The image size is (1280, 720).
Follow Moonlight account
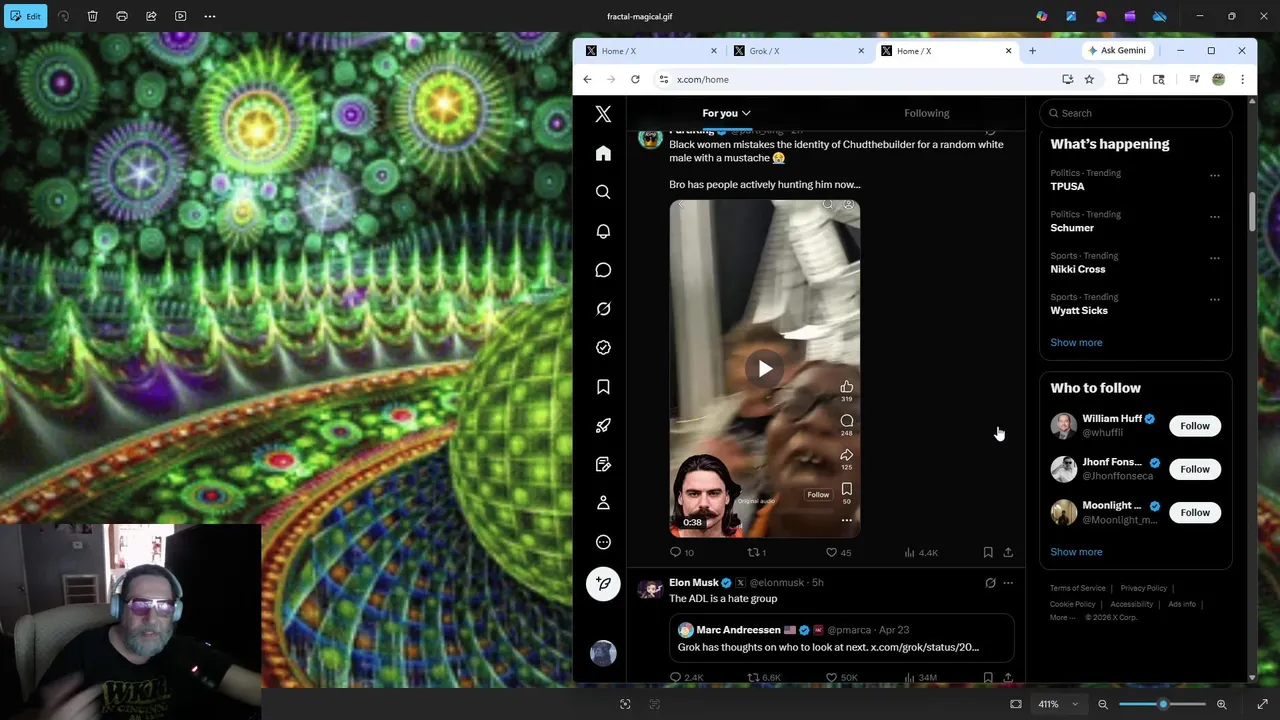click(x=1194, y=512)
